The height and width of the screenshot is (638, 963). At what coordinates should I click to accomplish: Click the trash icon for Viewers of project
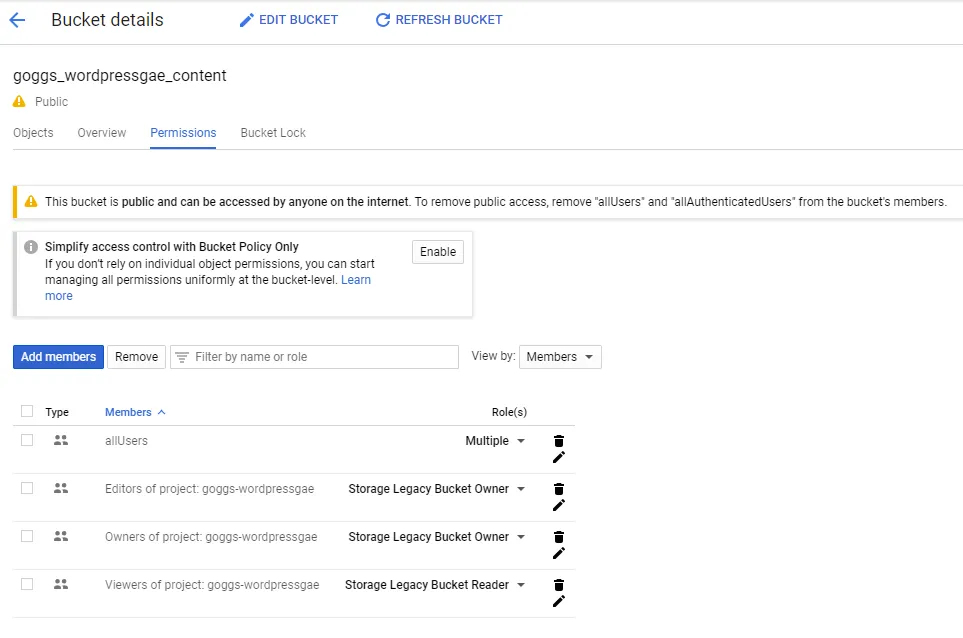(x=558, y=584)
